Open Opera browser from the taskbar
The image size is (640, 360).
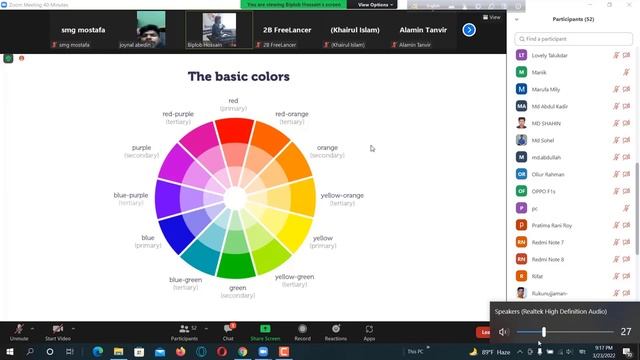pos(222,351)
